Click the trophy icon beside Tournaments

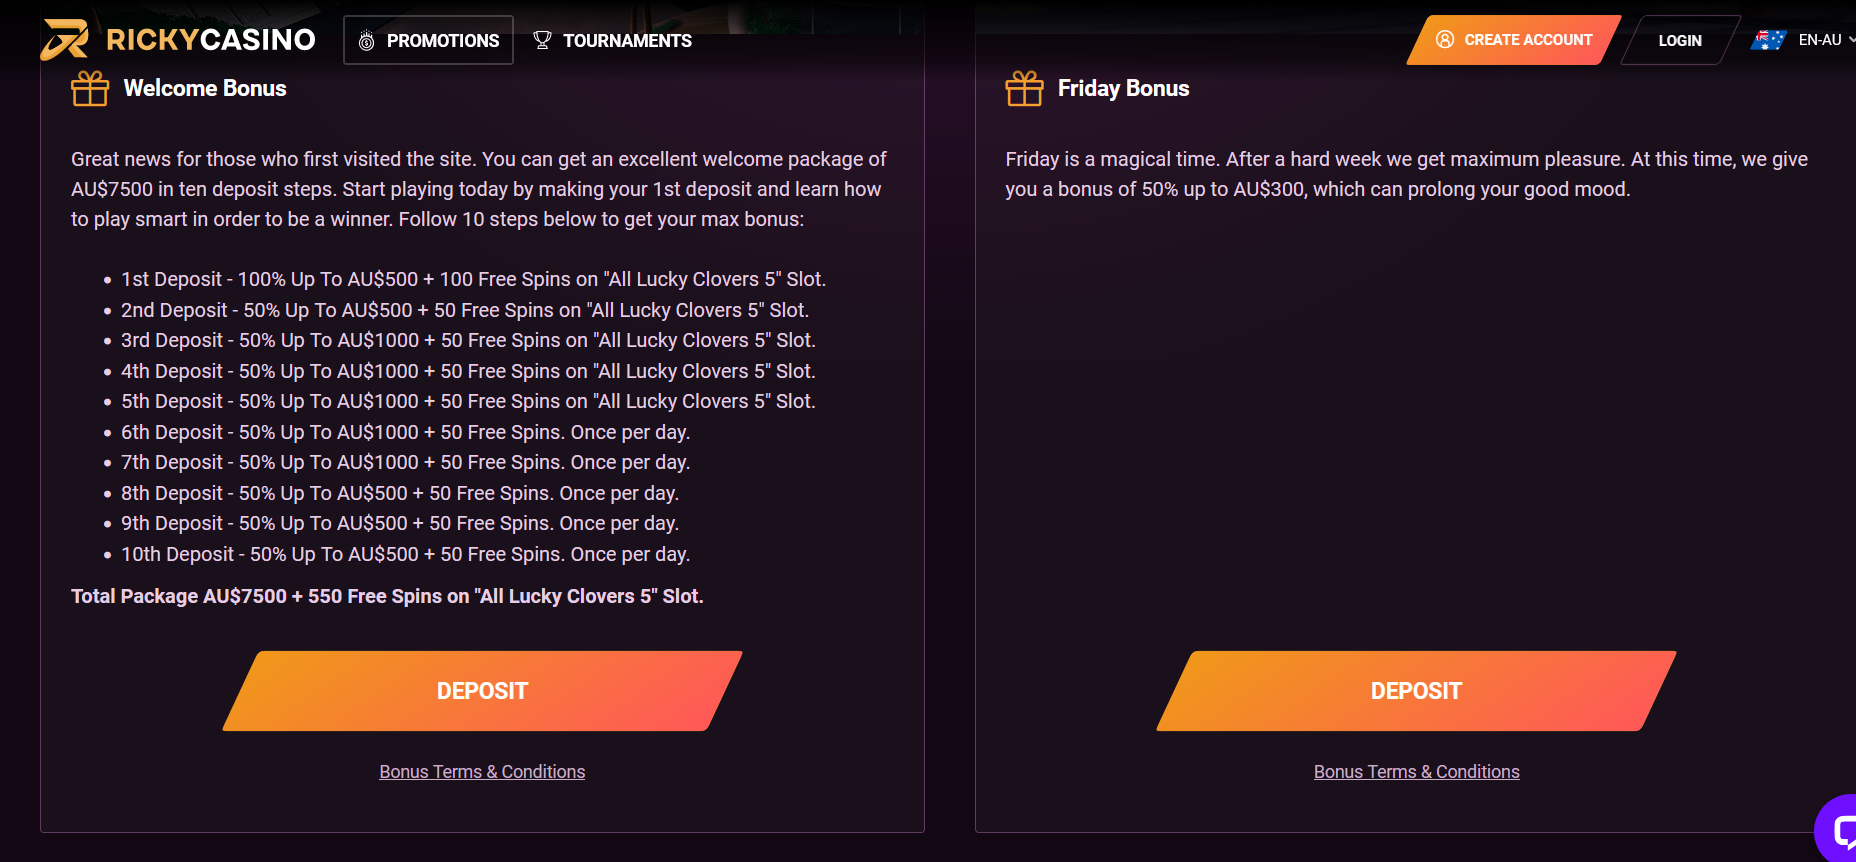tap(542, 40)
